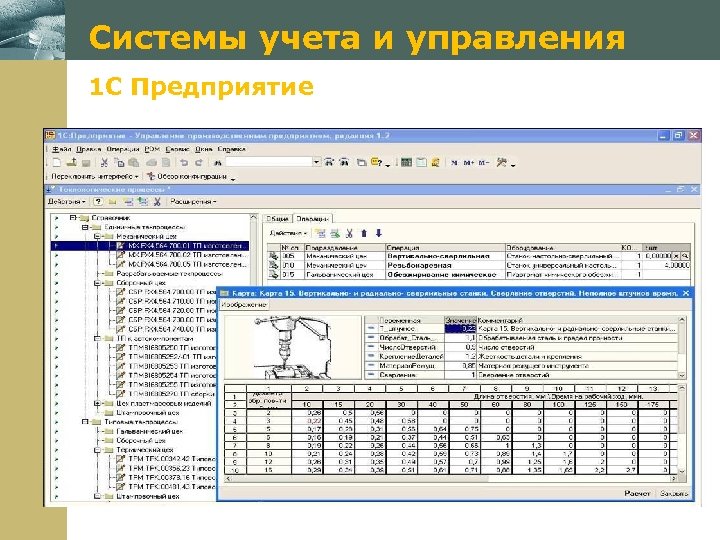This screenshot has height=540, width=720.
Task: Click the main toolbar search input field
Action: click(x=269, y=162)
